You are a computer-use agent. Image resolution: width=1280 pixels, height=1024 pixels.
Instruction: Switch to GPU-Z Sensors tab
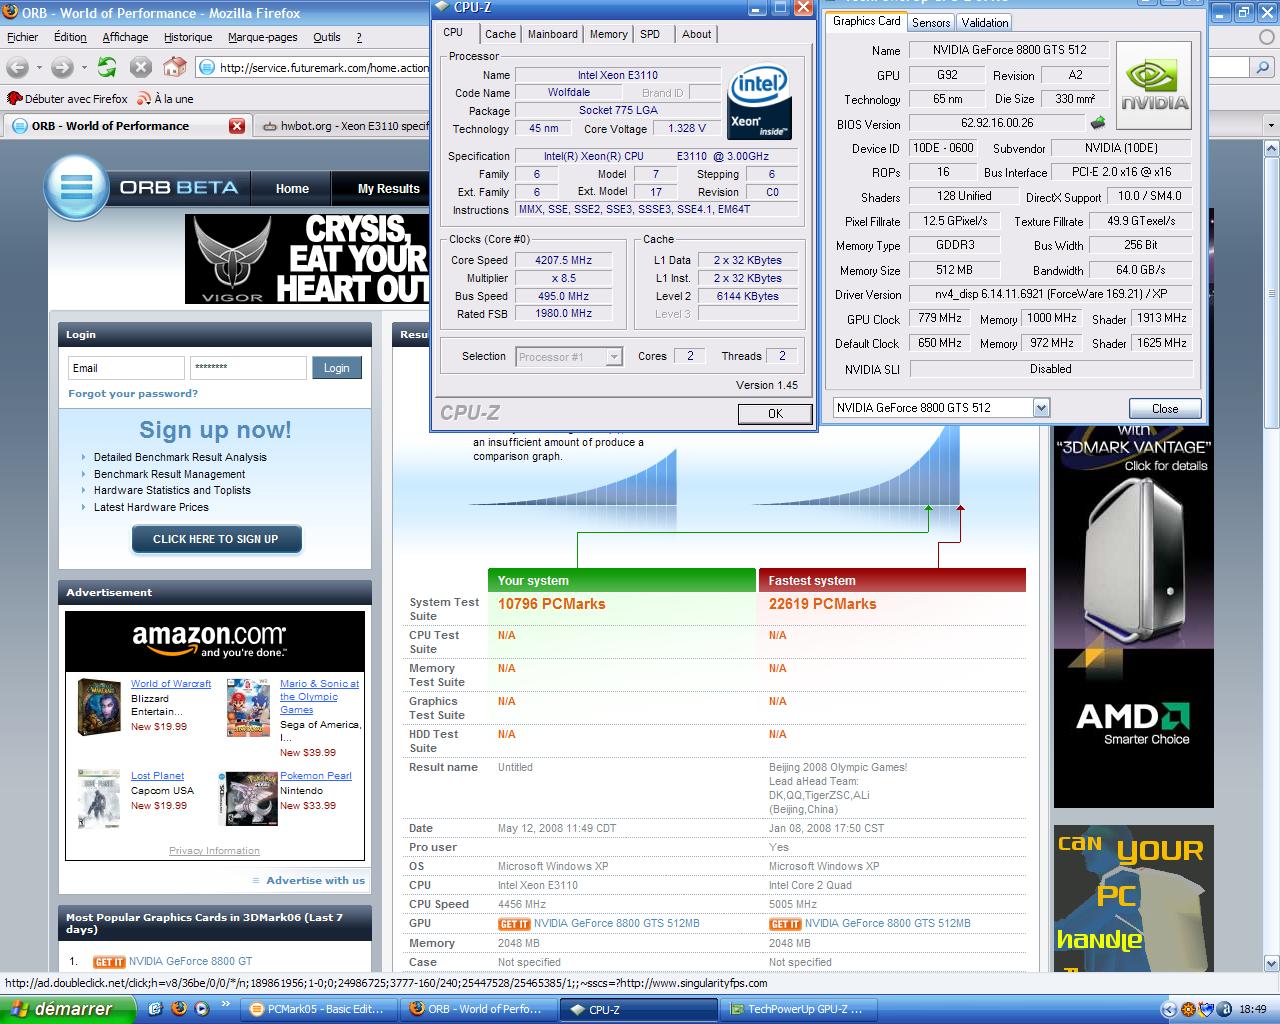pyautogui.click(x=931, y=22)
